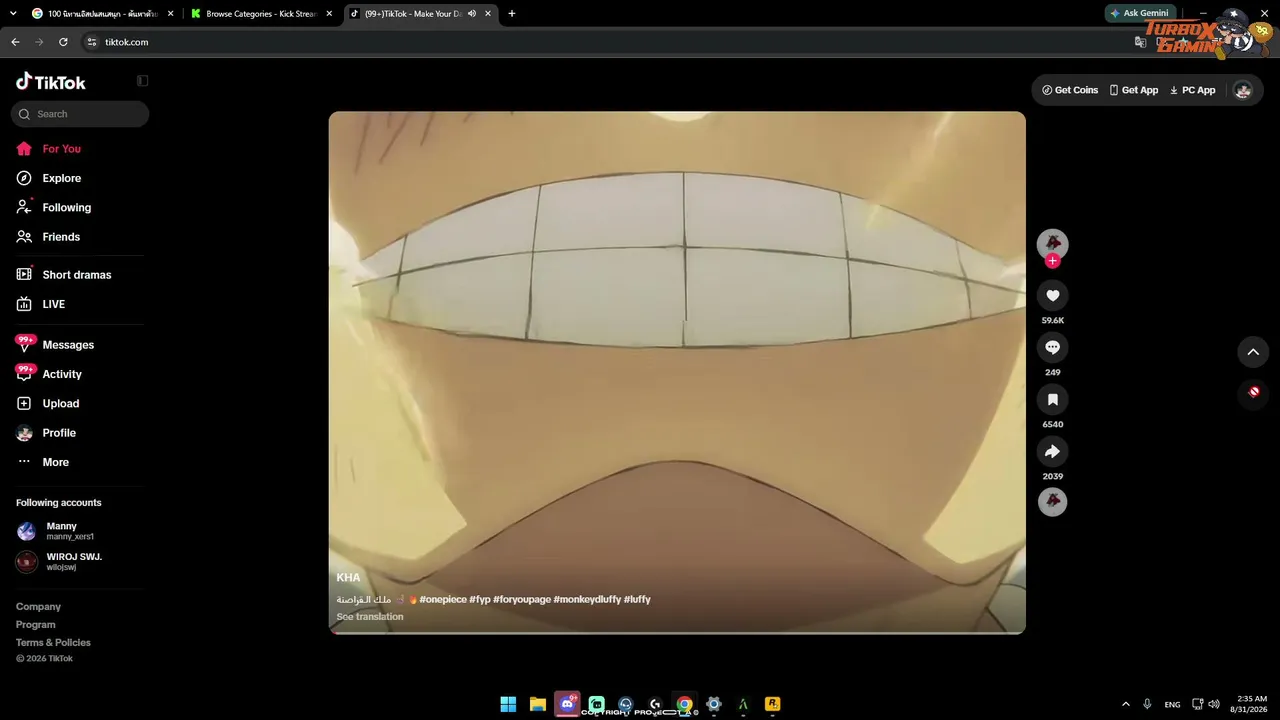Open Rockstar Games Launcher from taskbar
1280x720 pixels.
pos(773,704)
